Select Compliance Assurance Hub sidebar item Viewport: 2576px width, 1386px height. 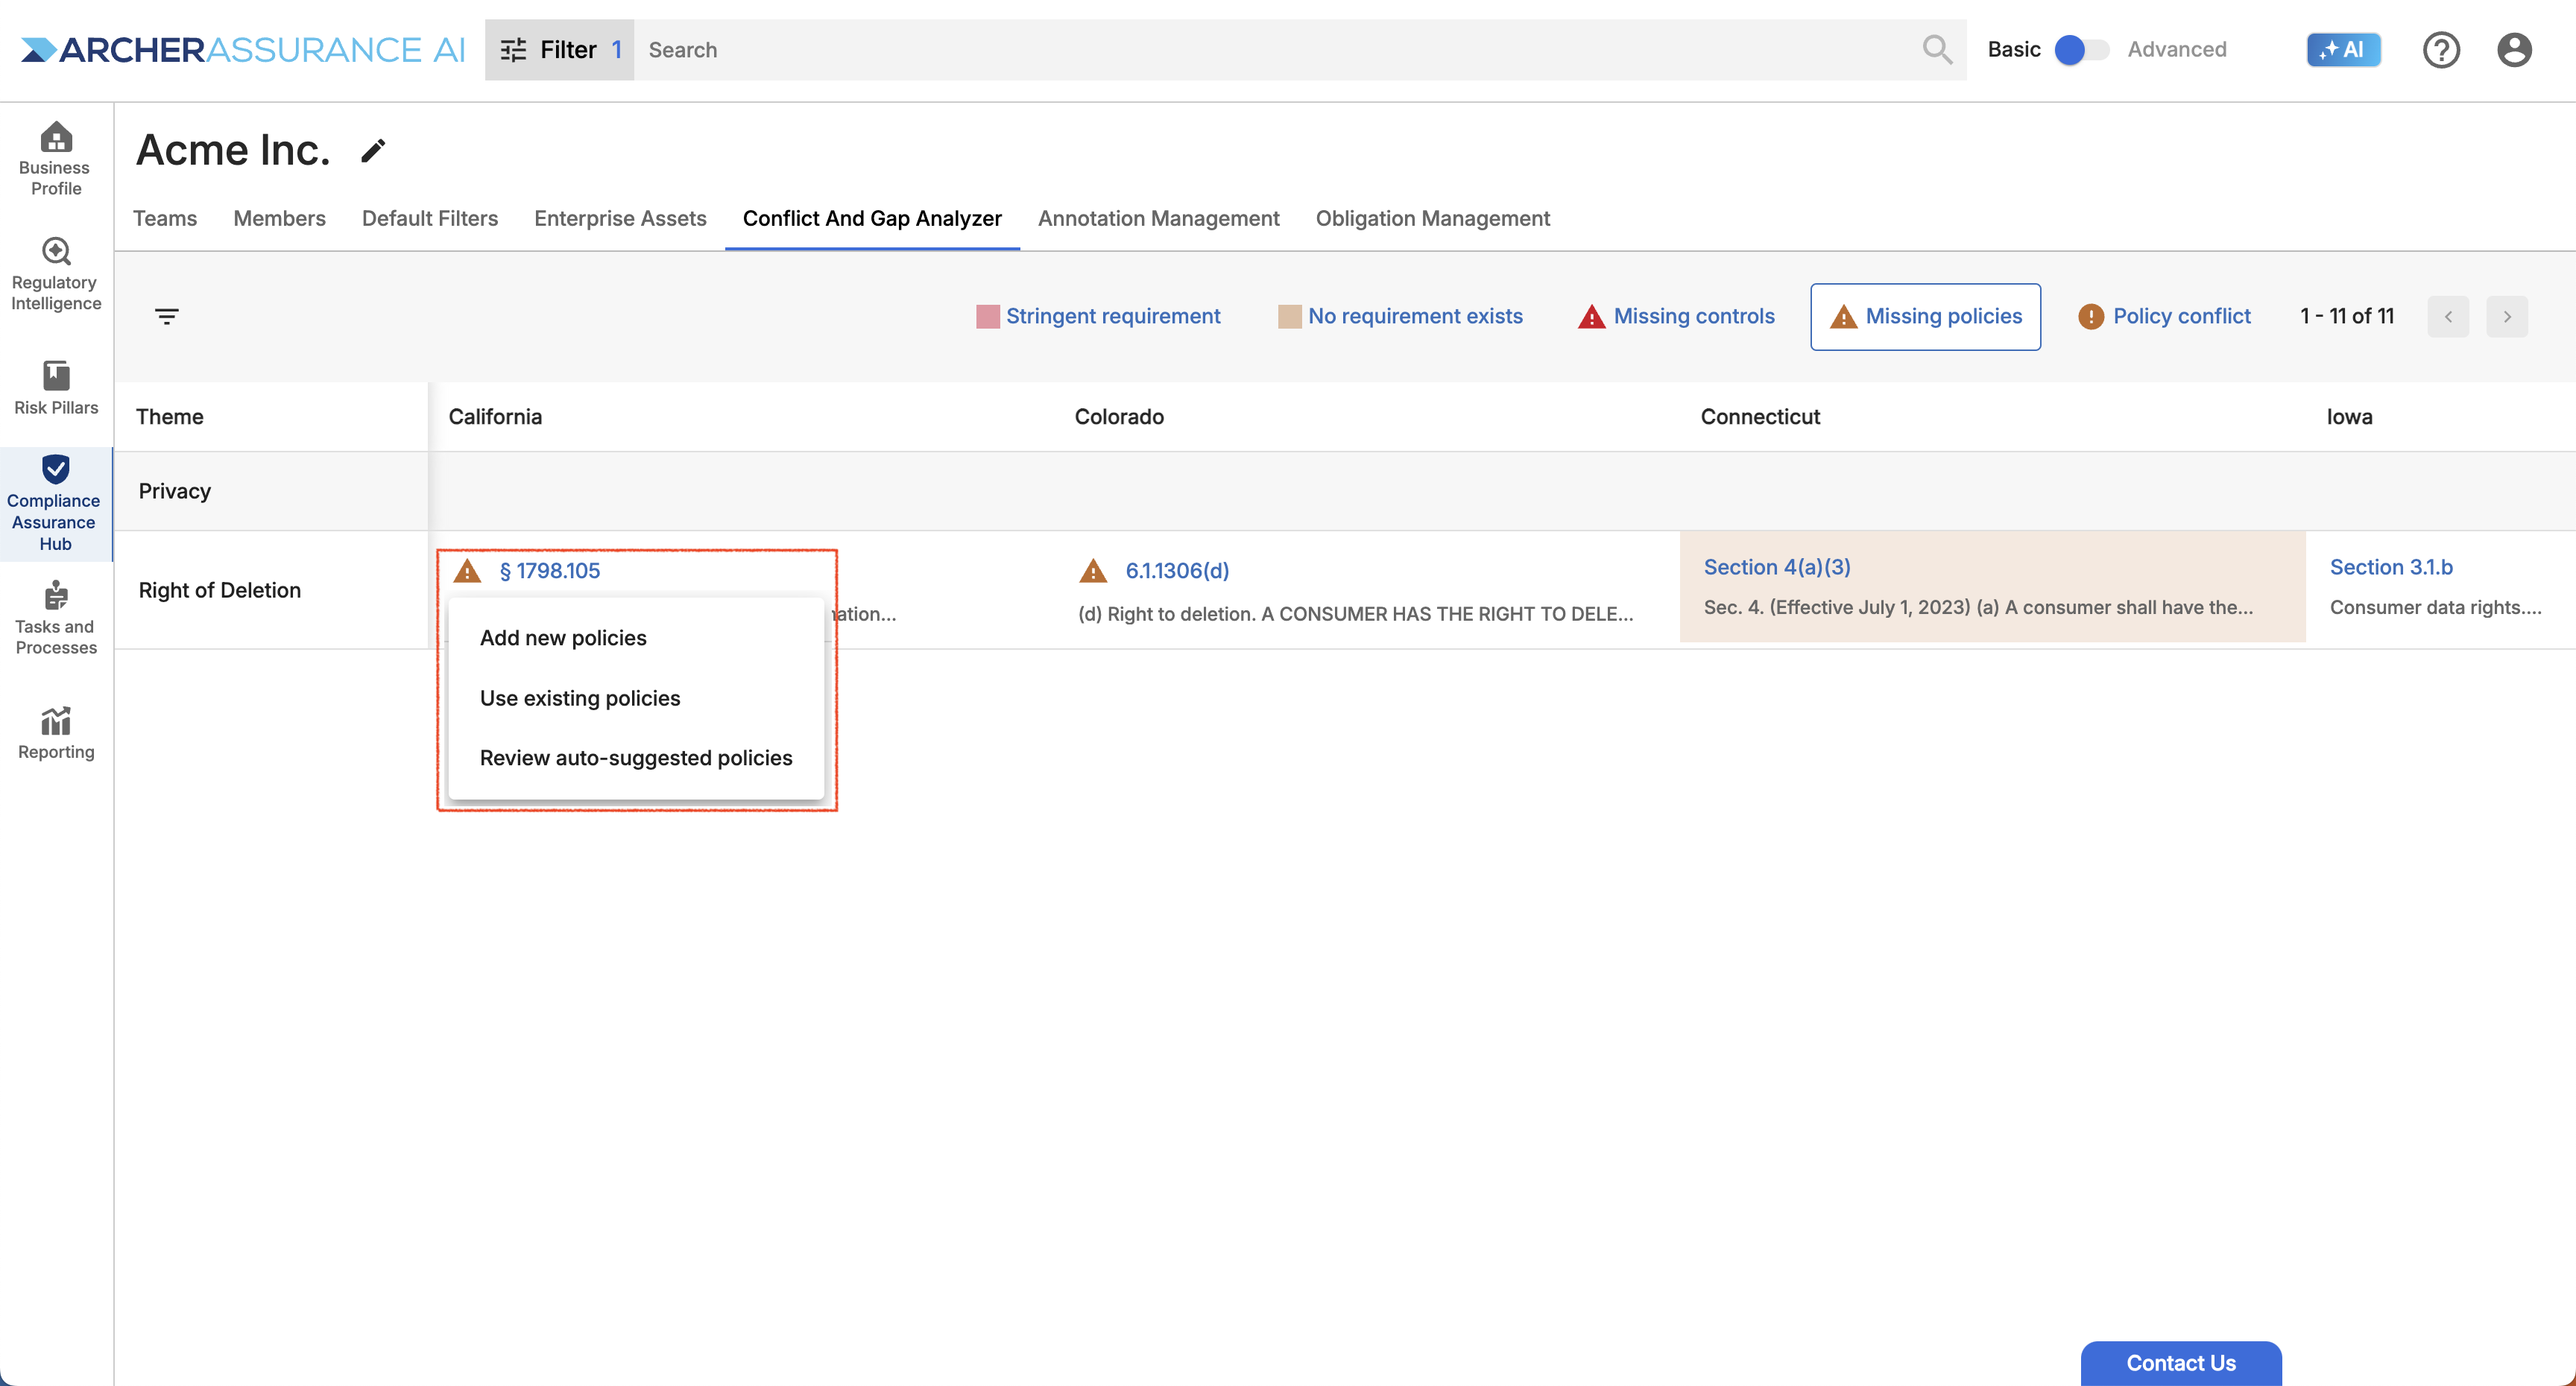coord(55,503)
